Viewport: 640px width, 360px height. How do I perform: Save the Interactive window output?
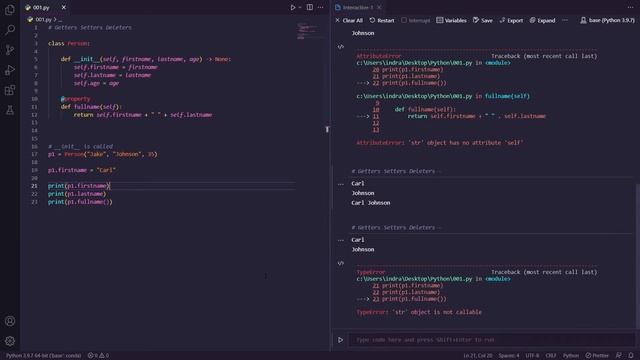[483, 20]
